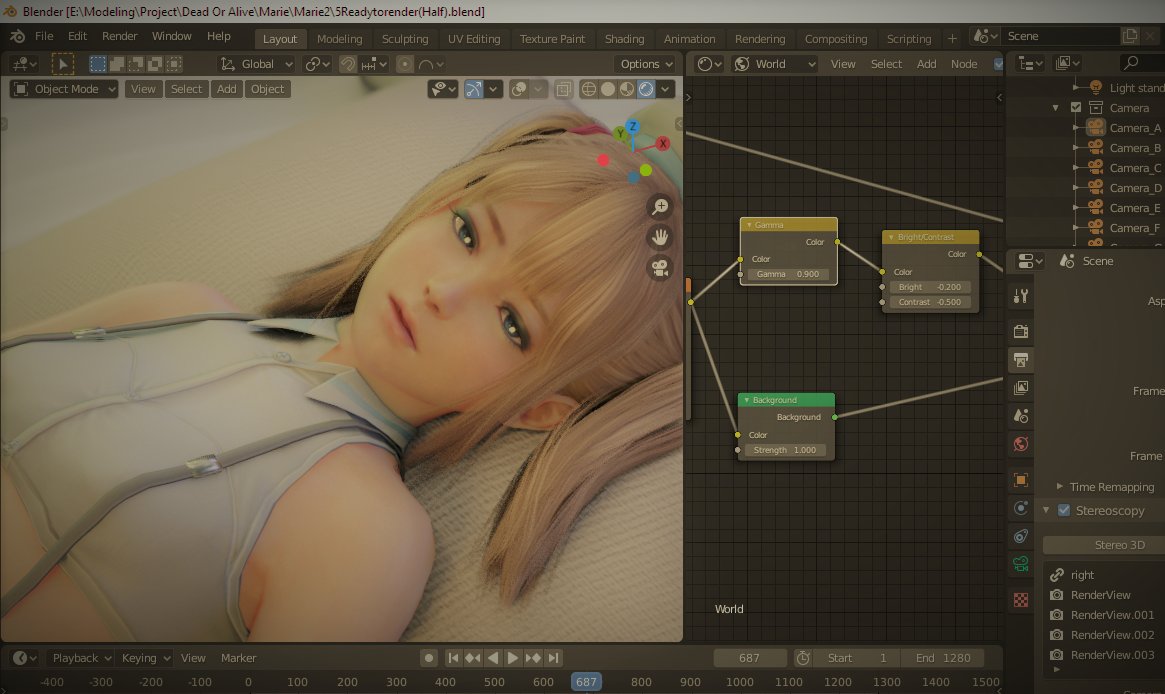Open the File menu
This screenshot has width=1165, height=694.
point(45,36)
